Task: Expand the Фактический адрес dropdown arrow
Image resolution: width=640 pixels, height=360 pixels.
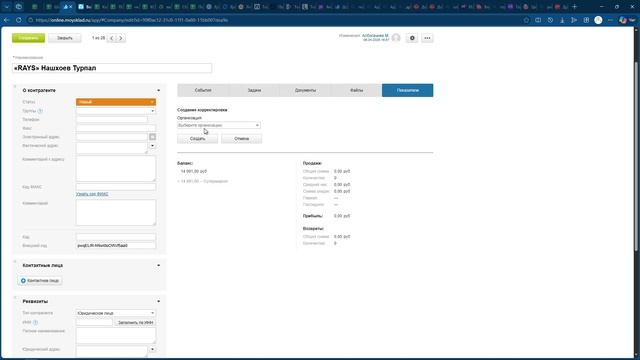Action: click(153, 146)
